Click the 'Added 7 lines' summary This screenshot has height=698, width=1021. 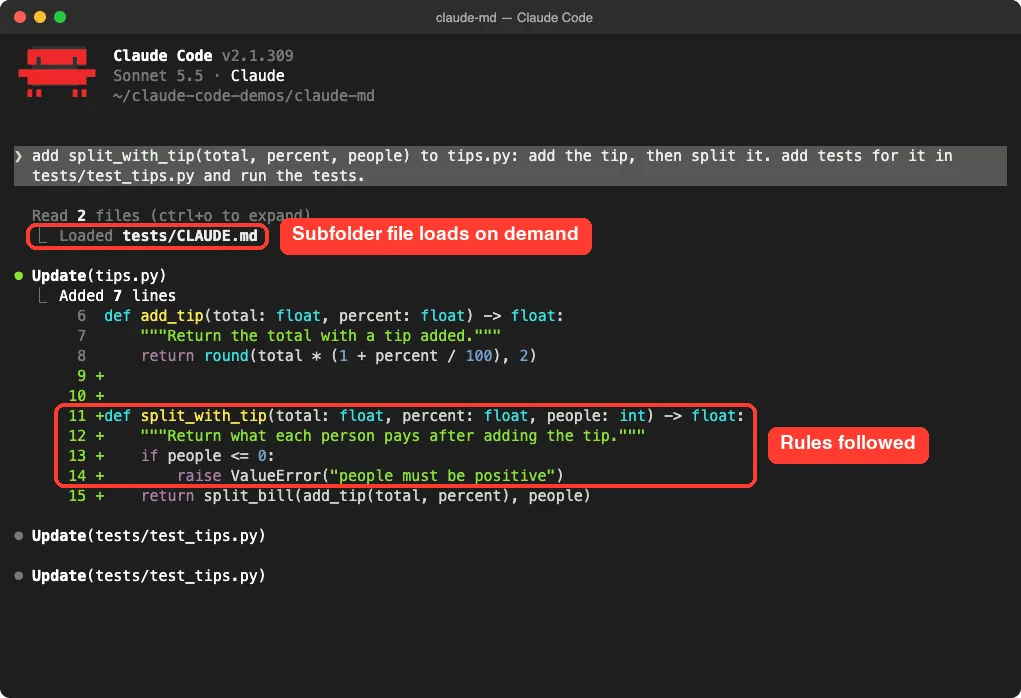coord(117,296)
